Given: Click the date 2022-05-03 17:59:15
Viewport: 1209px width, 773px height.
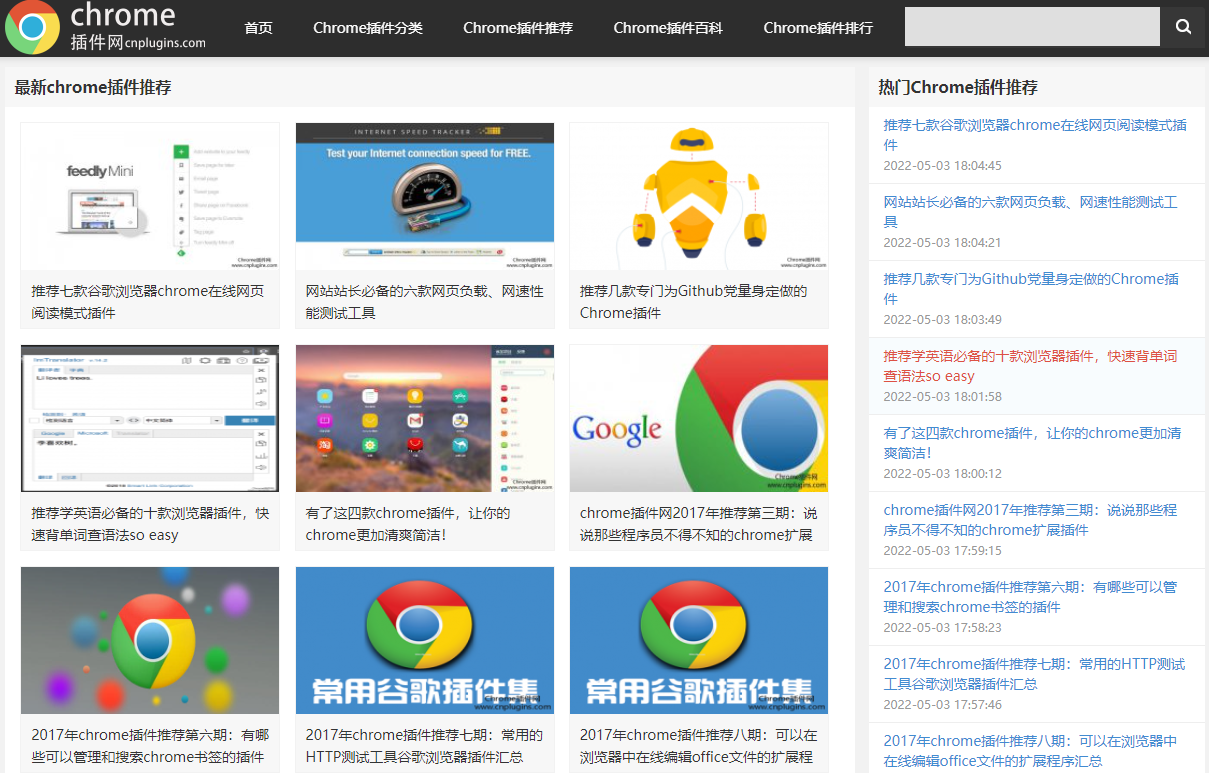Looking at the screenshot, I should pyautogui.click(x=942, y=550).
